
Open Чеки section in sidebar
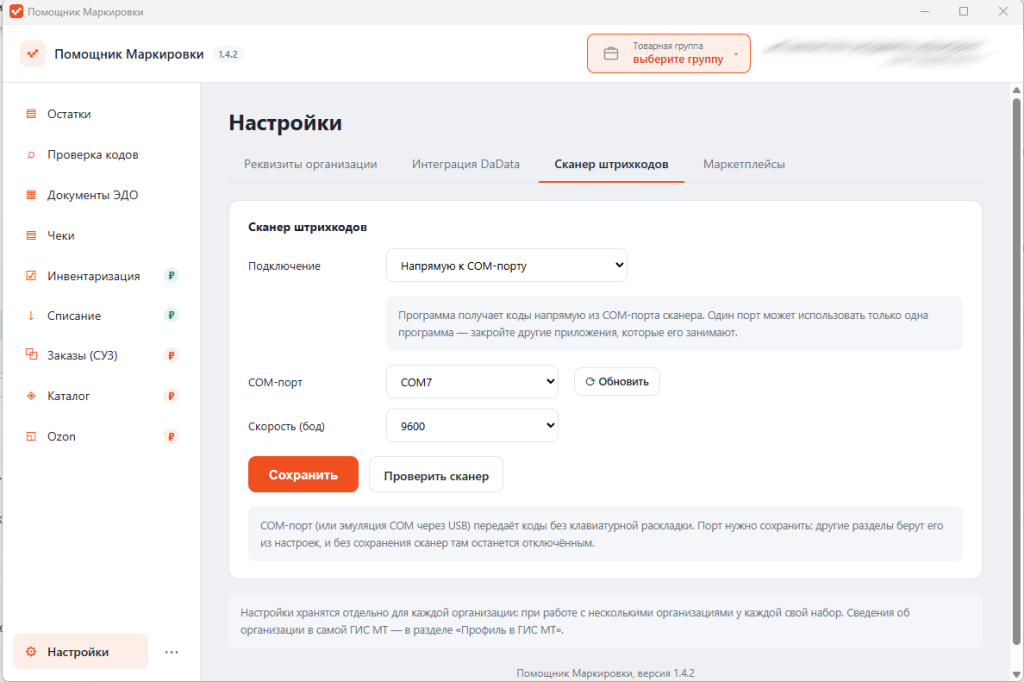click(x=100, y=235)
